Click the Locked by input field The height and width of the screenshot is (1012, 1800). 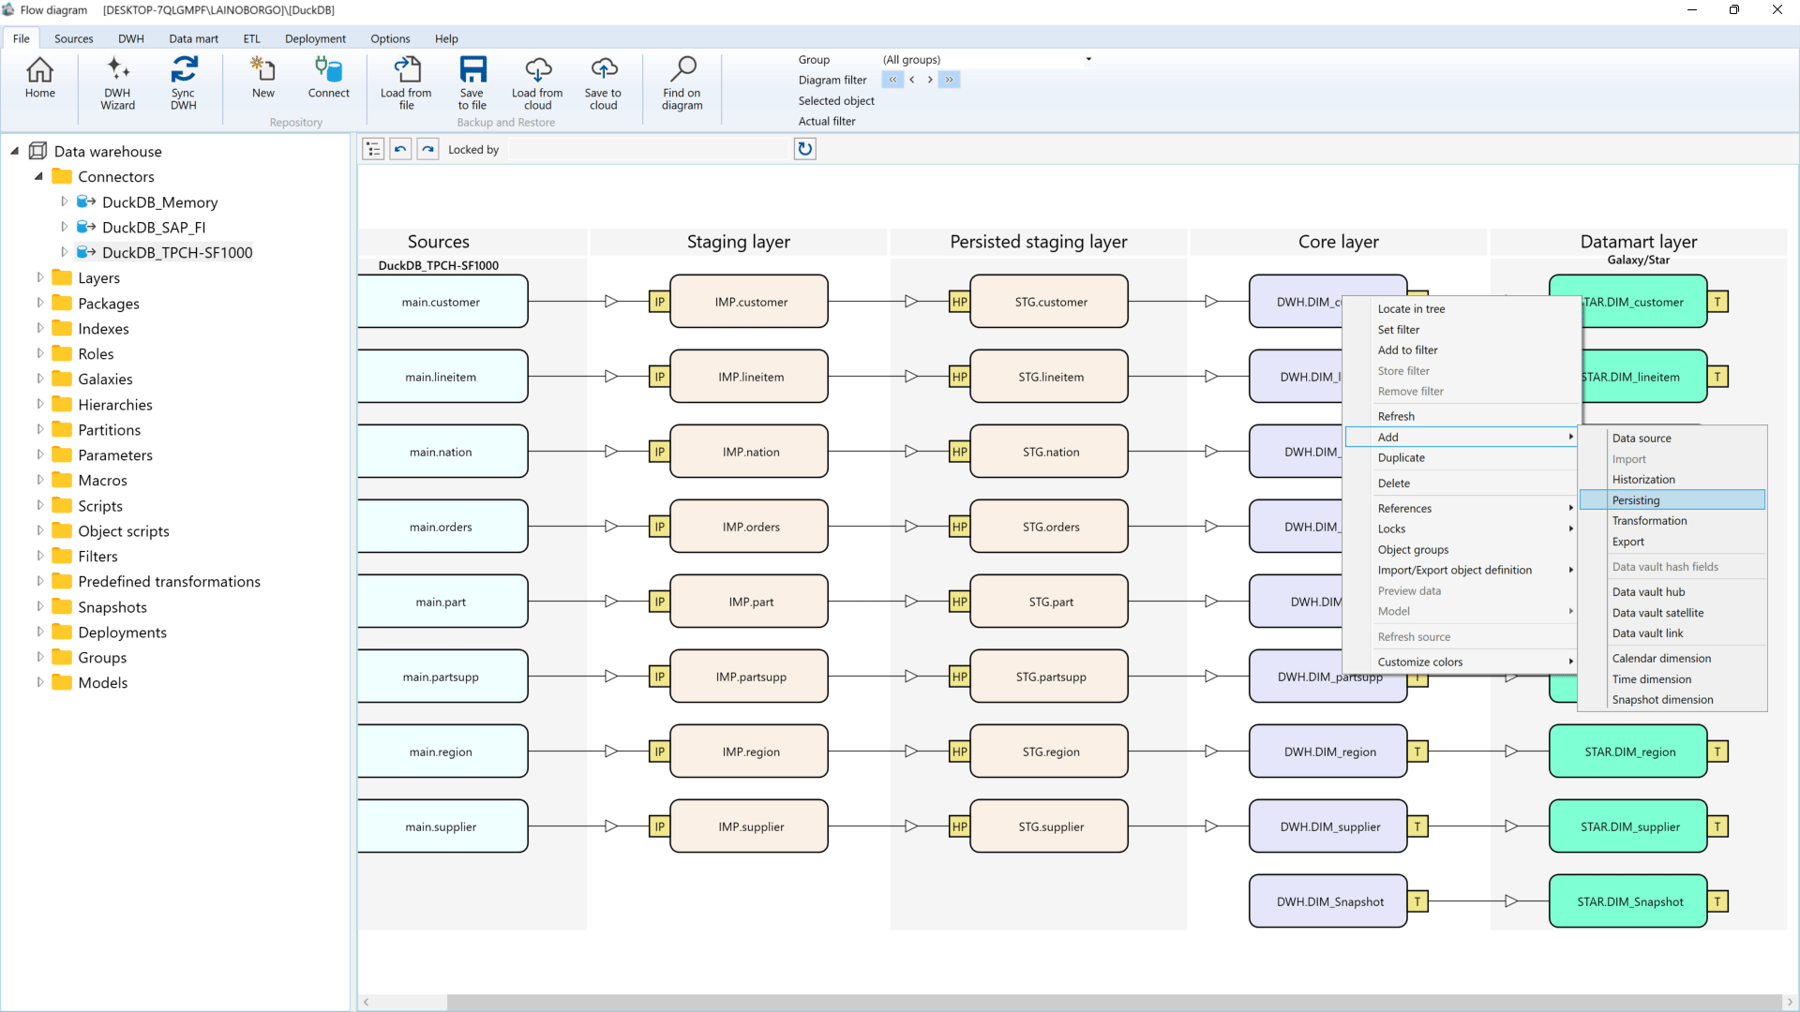(648, 149)
